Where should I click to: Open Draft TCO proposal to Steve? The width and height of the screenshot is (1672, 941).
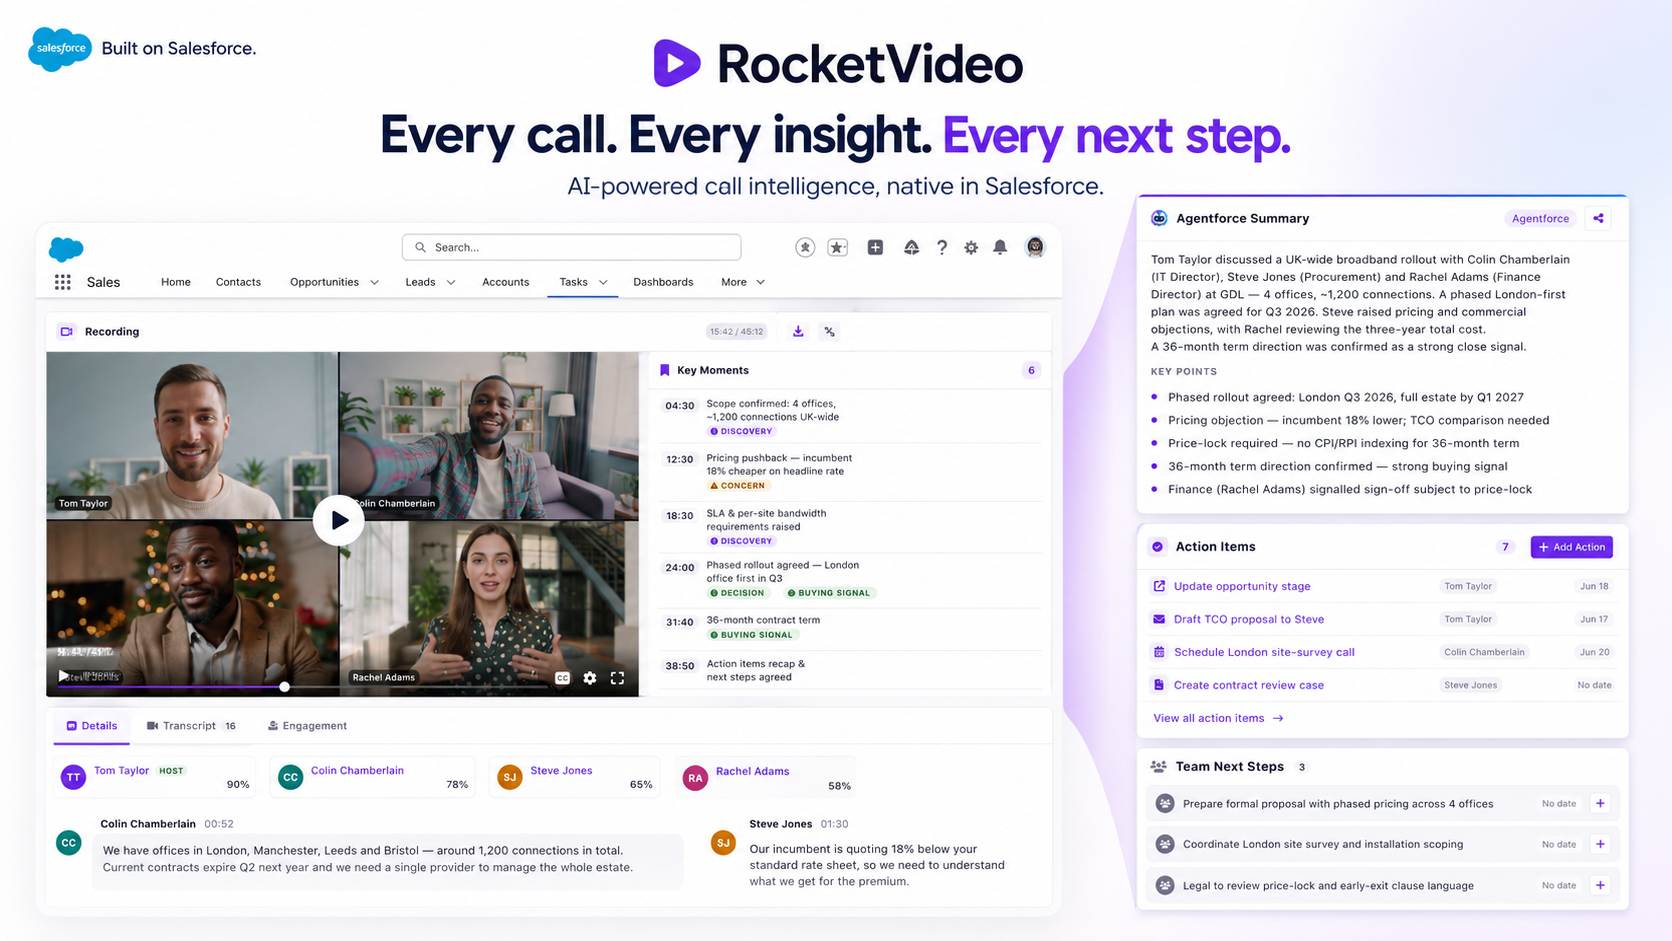[x=1249, y=619]
